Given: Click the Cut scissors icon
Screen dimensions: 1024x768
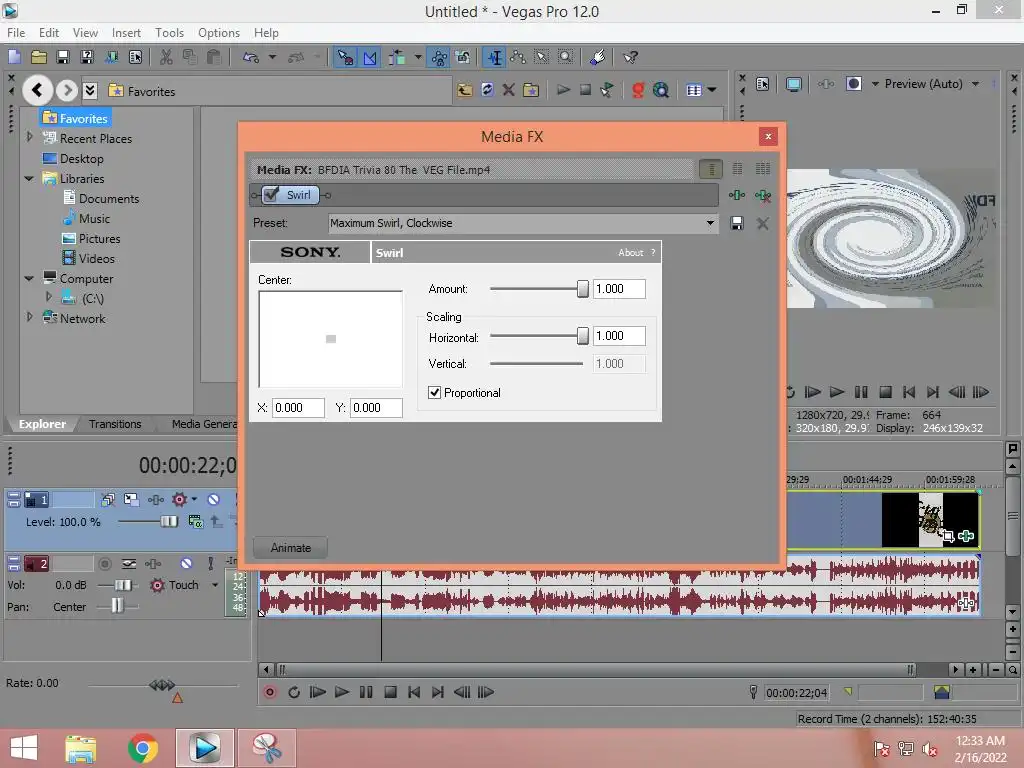Looking at the screenshot, I should (x=166, y=57).
